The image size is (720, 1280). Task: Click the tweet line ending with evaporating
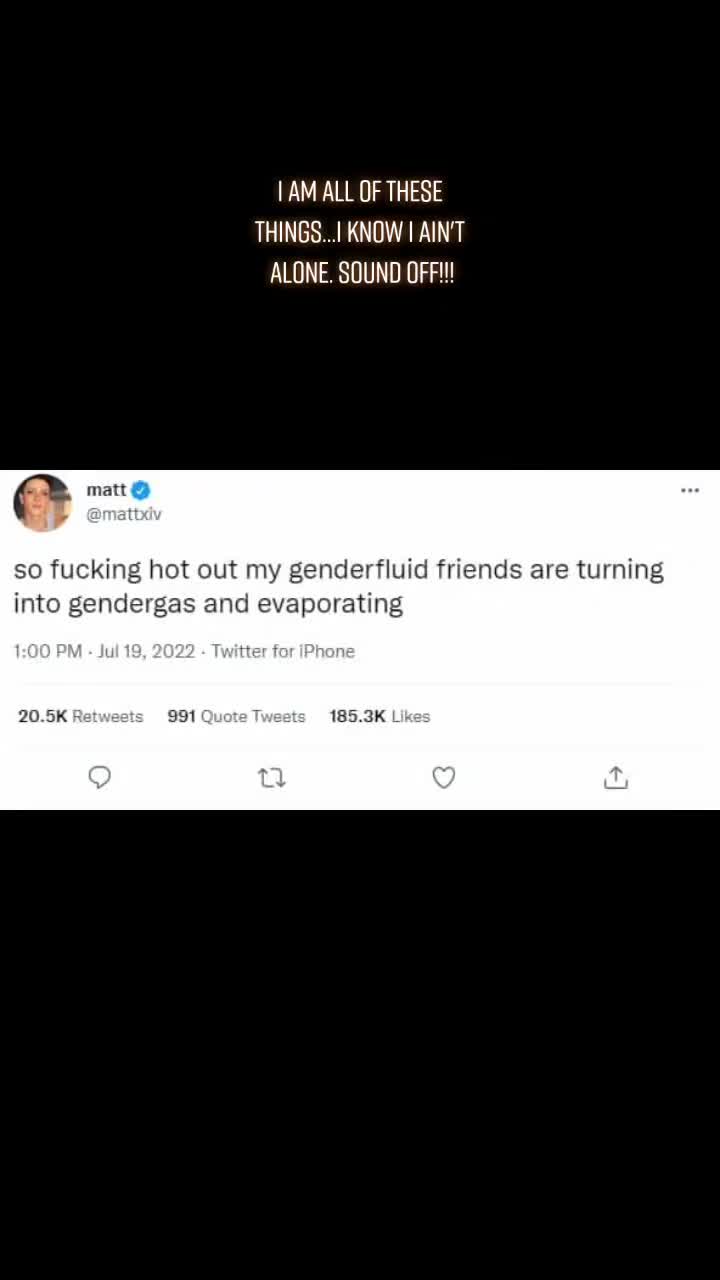coord(208,605)
